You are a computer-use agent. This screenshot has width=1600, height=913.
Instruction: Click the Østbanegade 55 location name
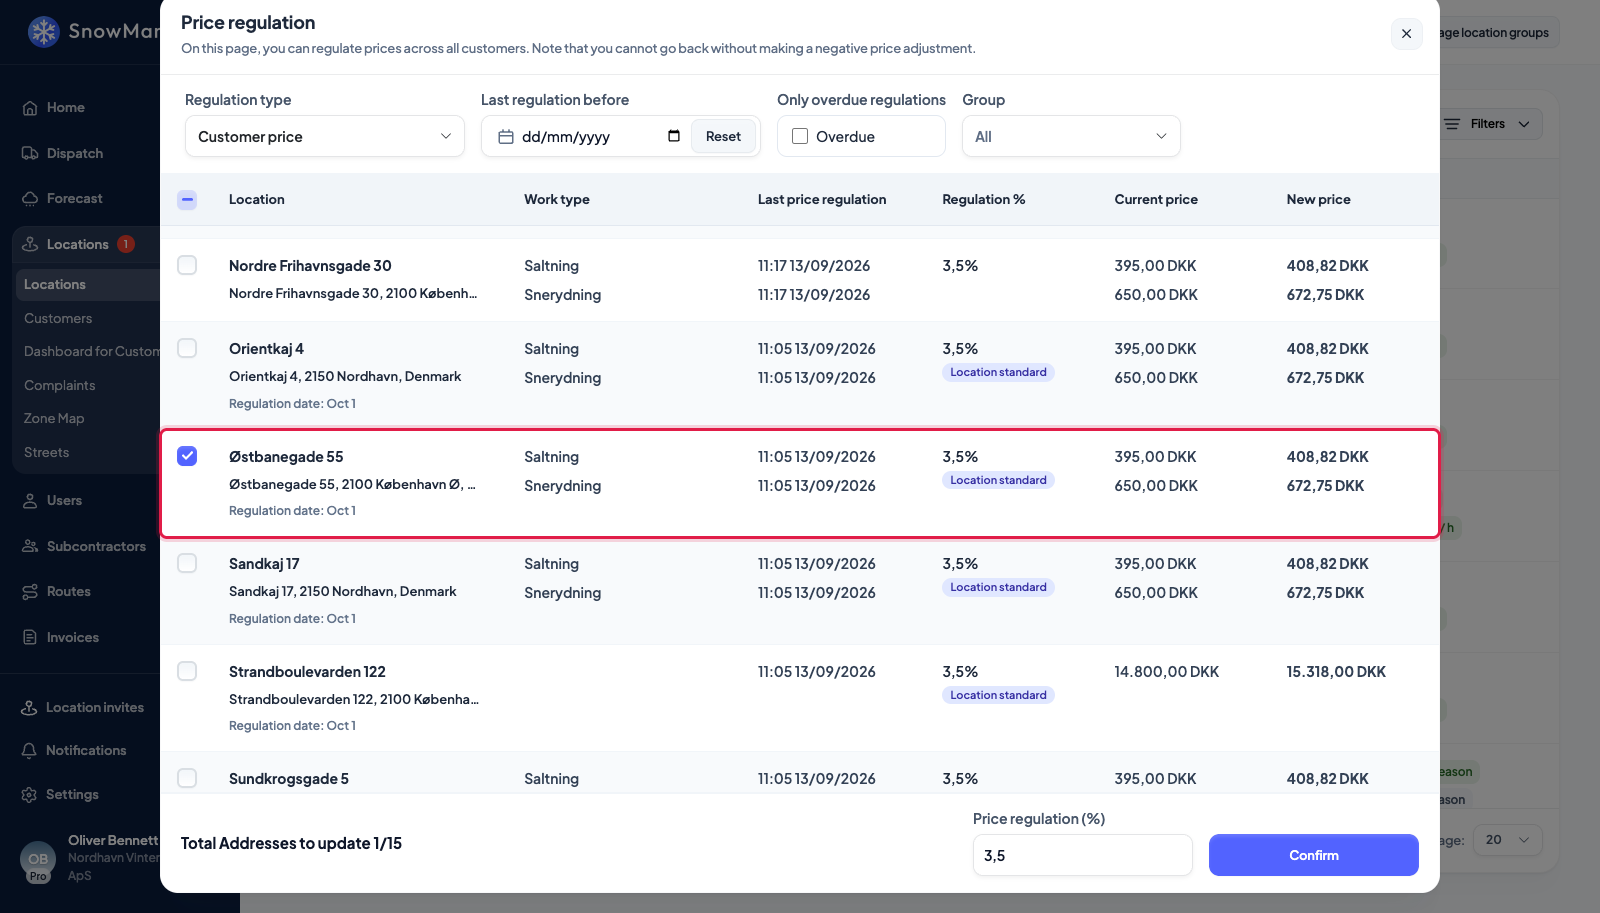[286, 457]
